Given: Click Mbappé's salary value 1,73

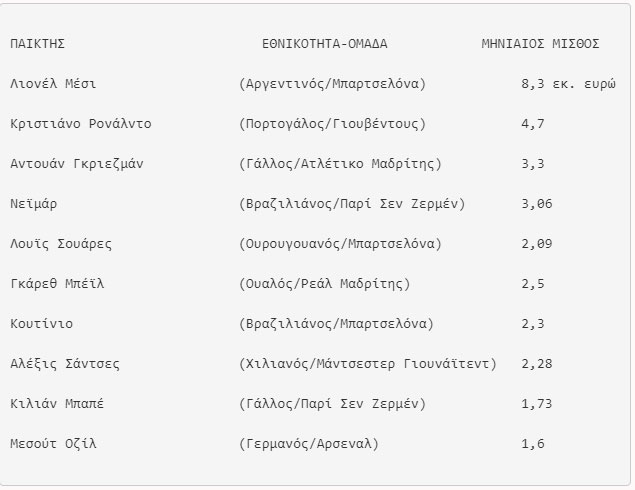Looking at the screenshot, I should coord(537,404).
